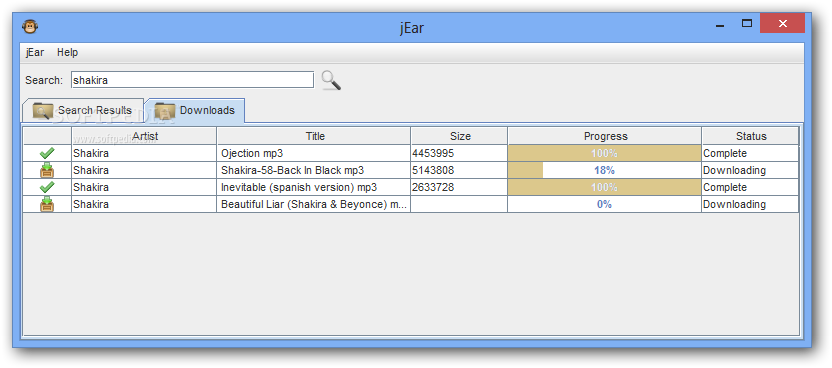Click the empty size cell for Beautiful Liar
Image resolution: width=832 pixels, height=368 pixels.
pos(459,204)
